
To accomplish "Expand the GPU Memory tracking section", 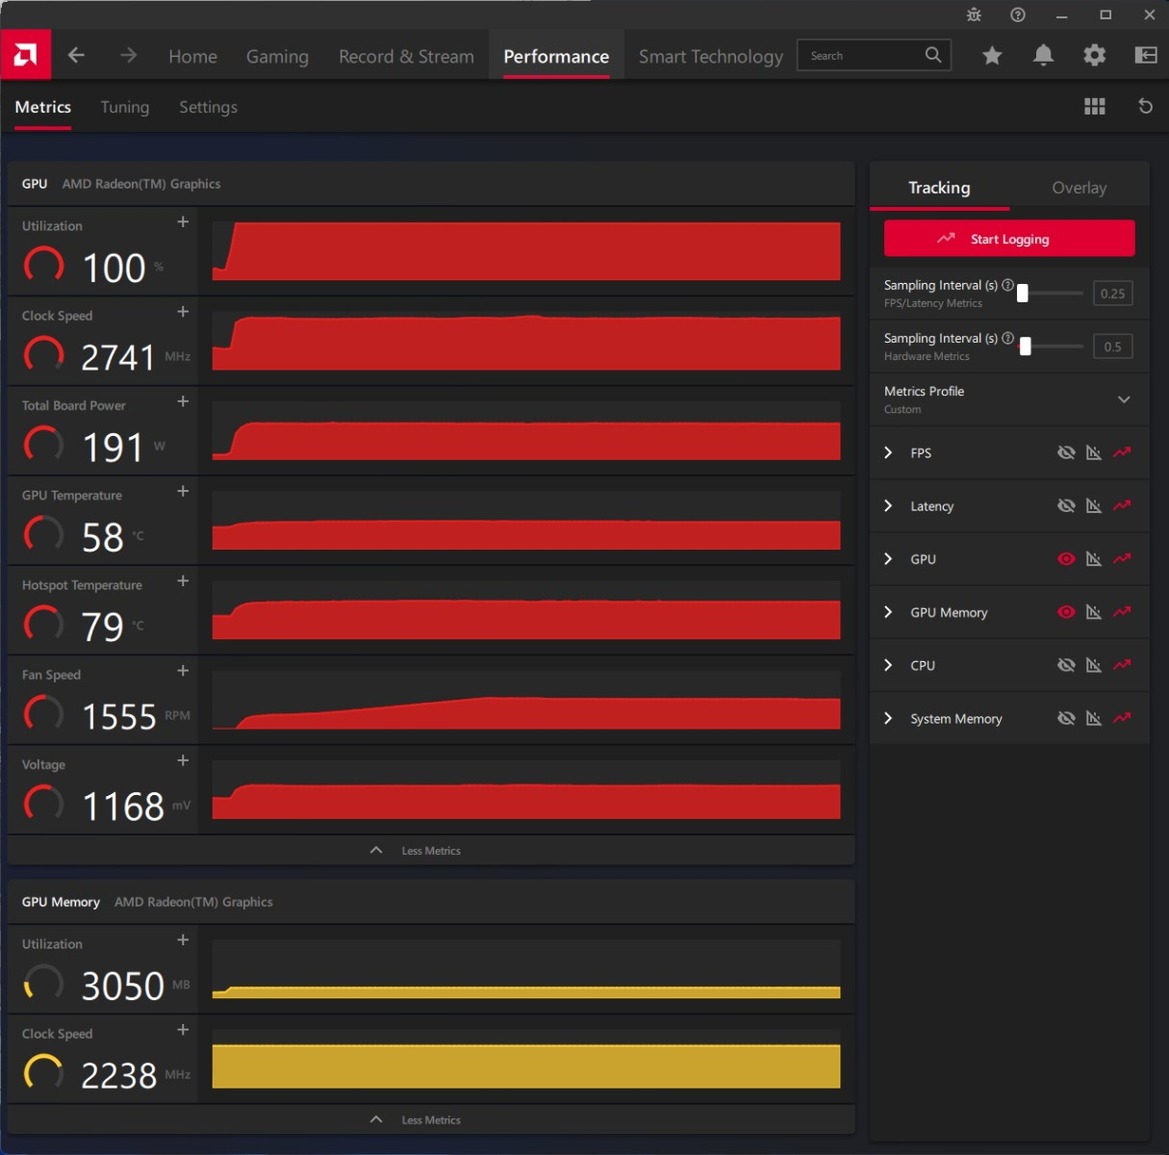I will pyautogui.click(x=888, y=611).
